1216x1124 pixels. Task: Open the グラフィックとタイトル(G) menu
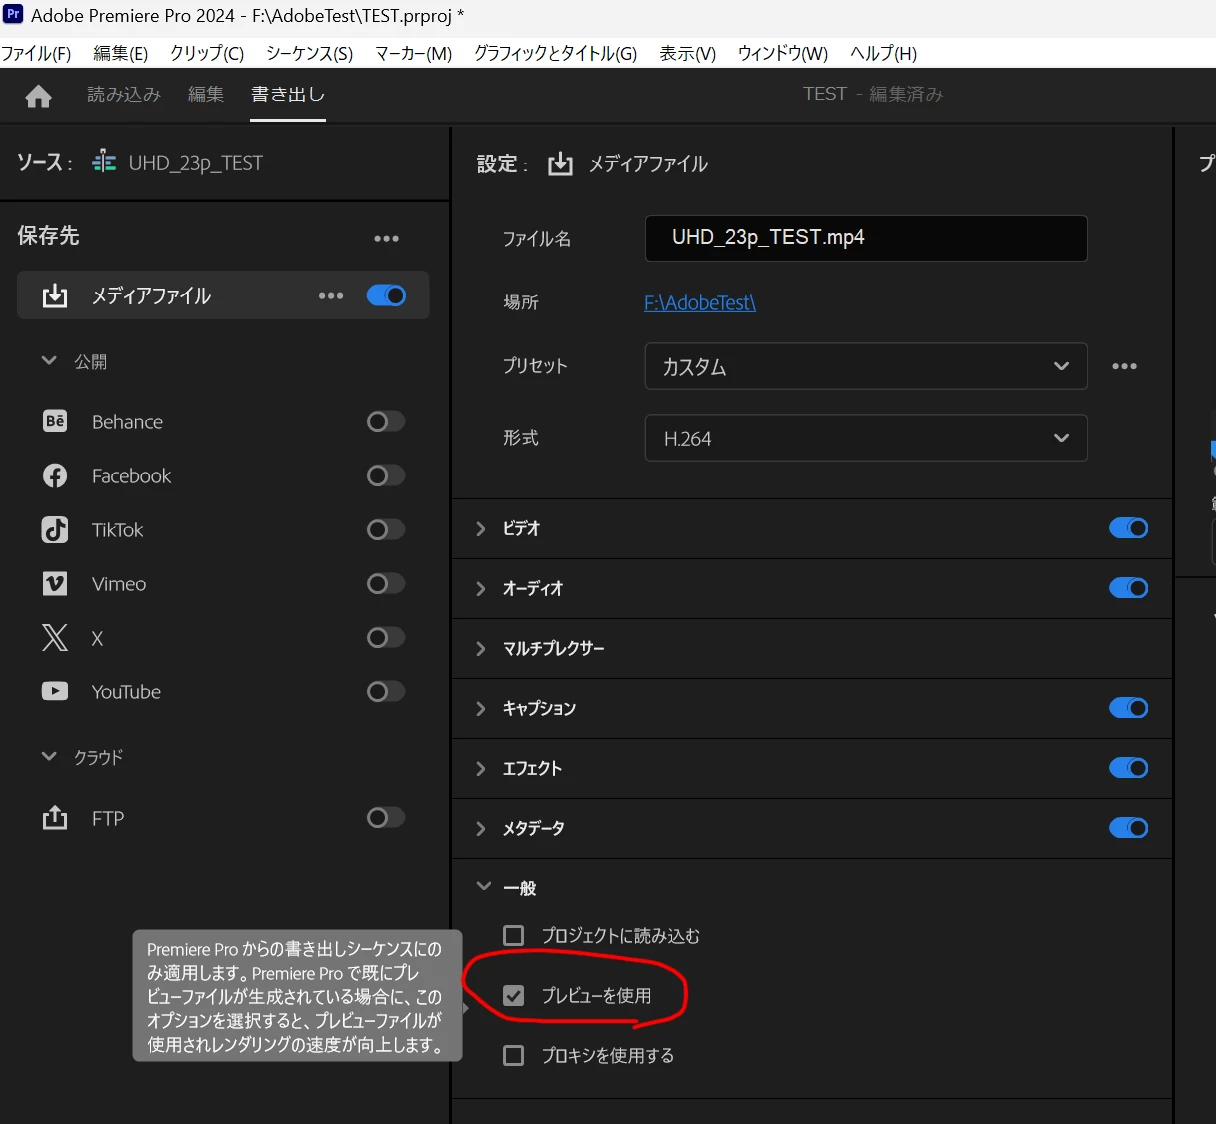tap(556, 53)
